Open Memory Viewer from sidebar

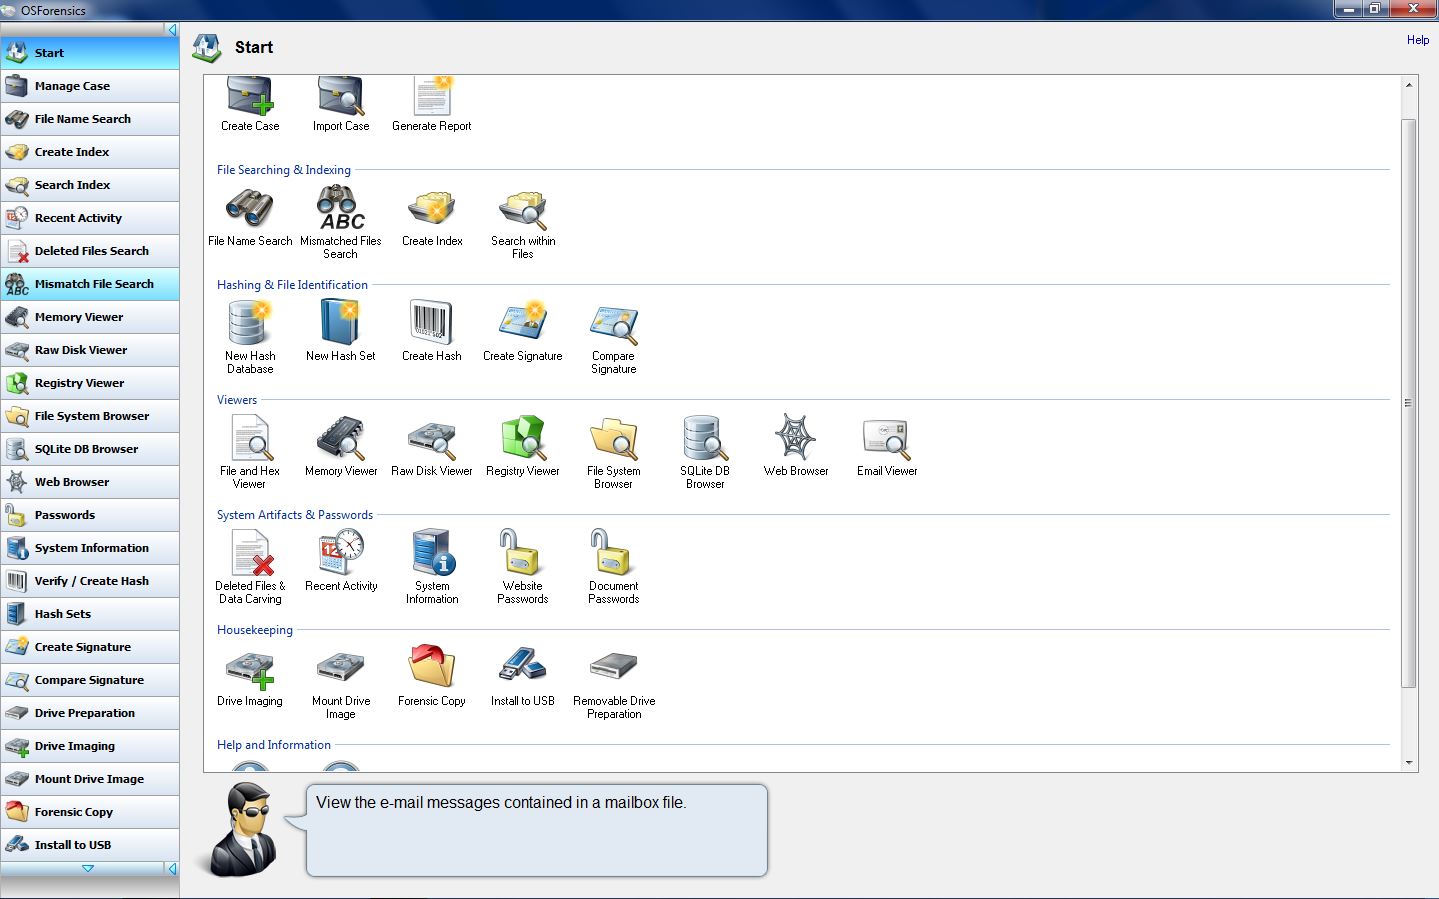(x=90, y=317)
